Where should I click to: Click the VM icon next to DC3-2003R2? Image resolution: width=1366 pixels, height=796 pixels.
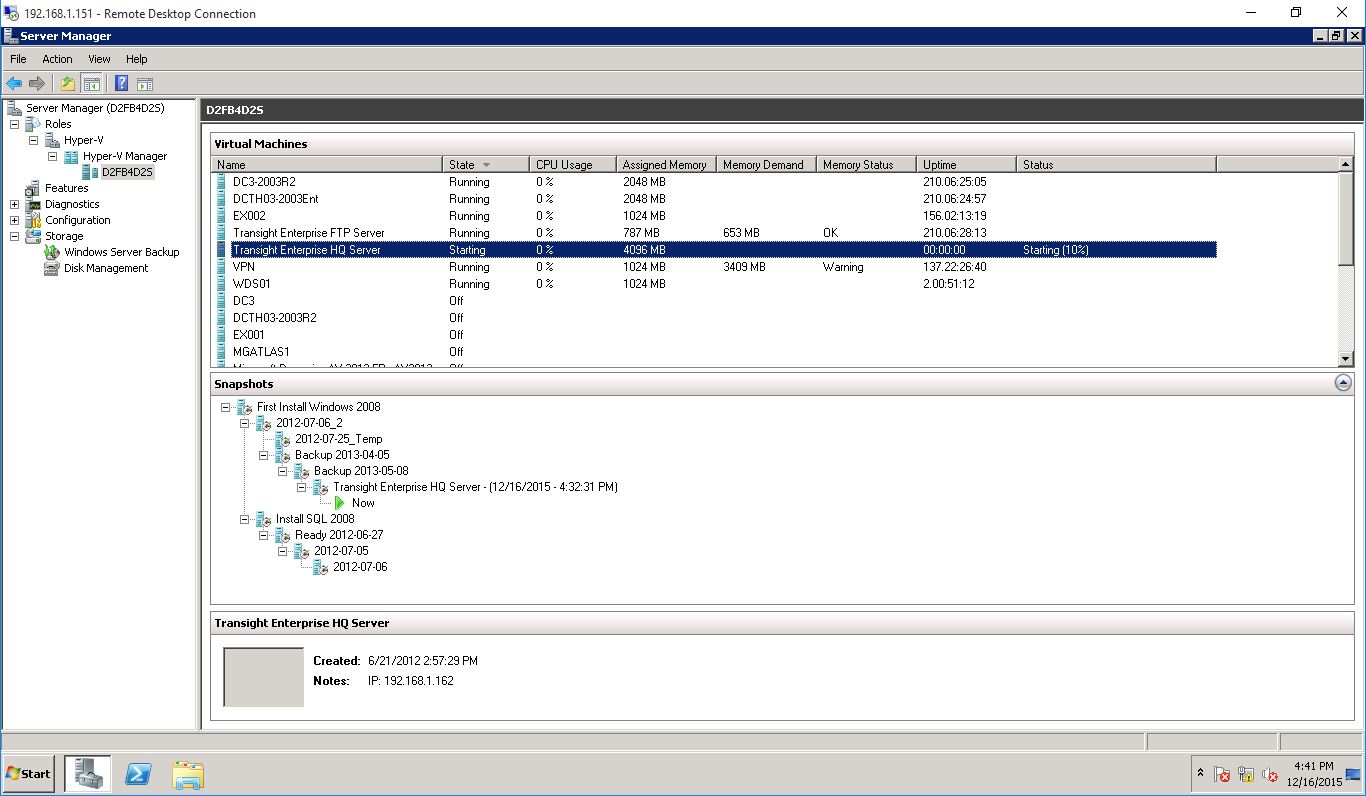pyautogui.click(x=221, y=182)
